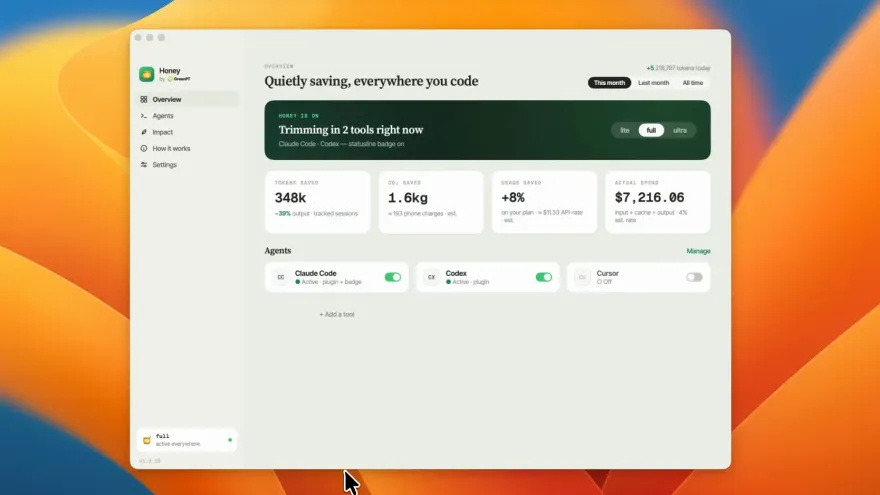Open the Actual Spend $7,216.06 card
Screen dimensions: 880x495
click(x=658, y=202)
